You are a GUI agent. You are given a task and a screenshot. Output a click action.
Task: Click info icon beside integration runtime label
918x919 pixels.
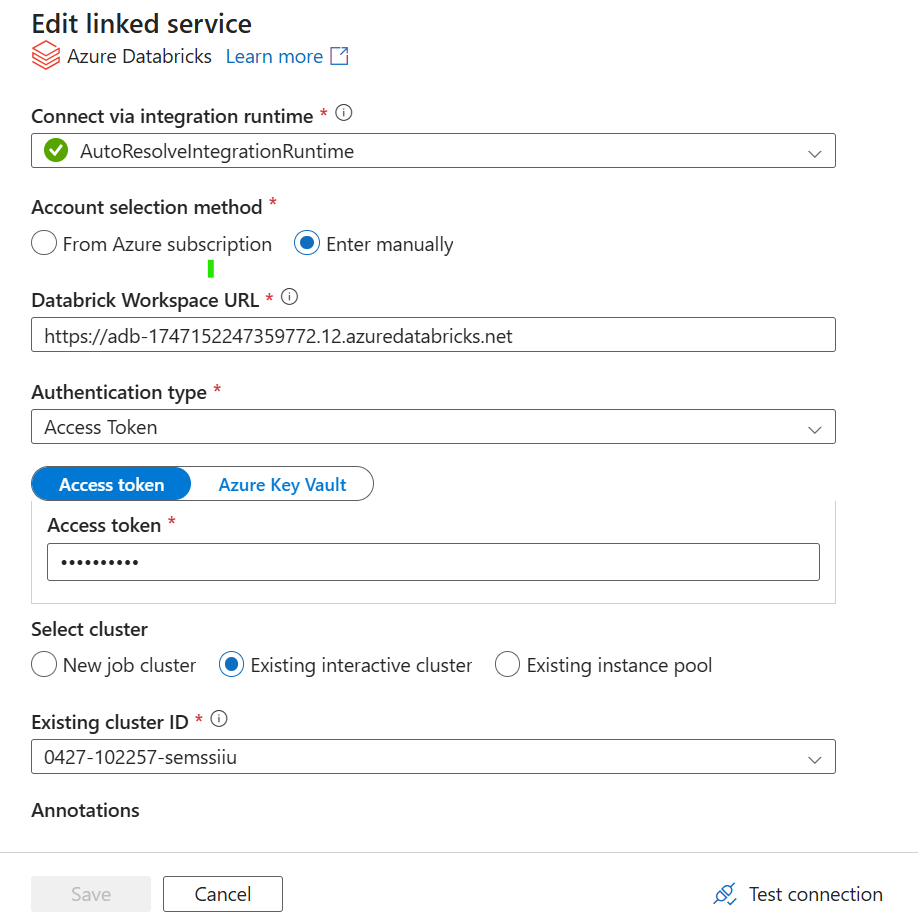point(344,114)
